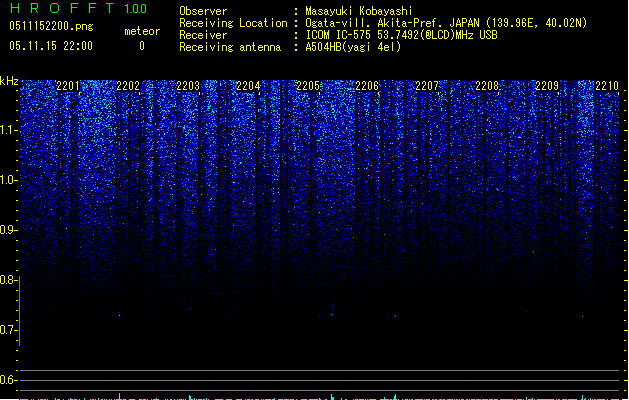
Task: Click Ogata-vill. Akita-Pref. JAPAN location text
Action: (446, 23)
